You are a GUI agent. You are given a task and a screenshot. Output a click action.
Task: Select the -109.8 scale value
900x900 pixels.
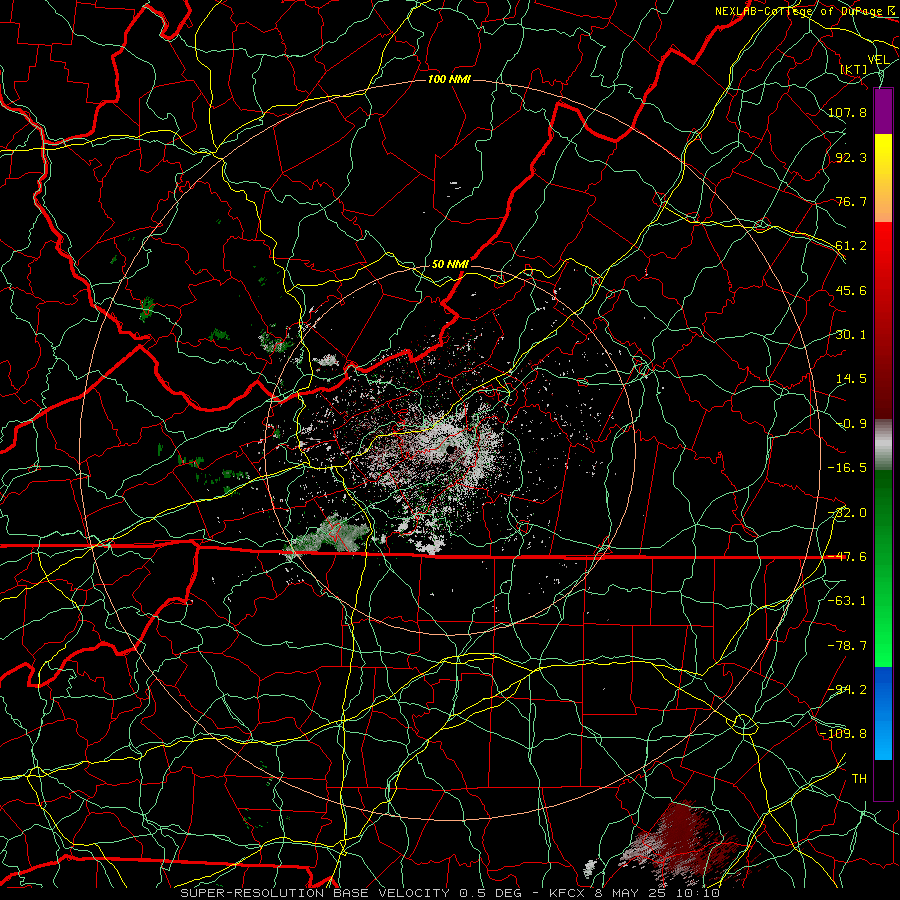pos(843,734)
